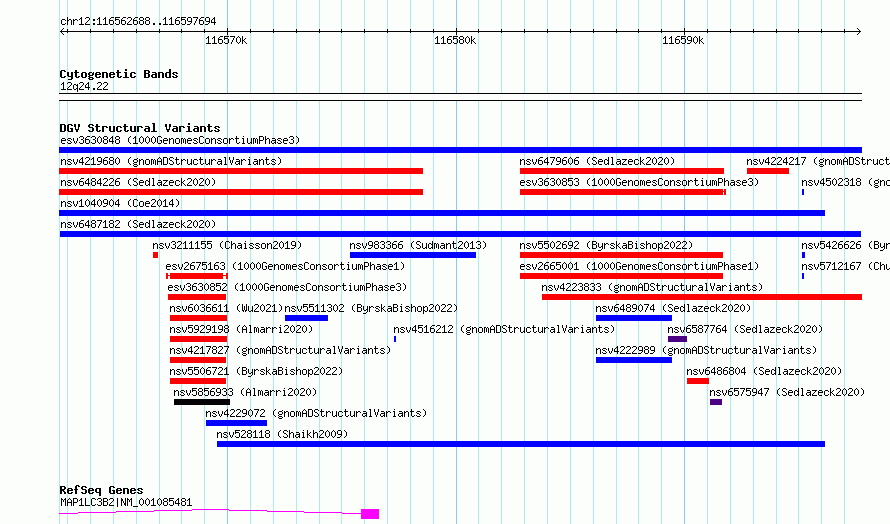Click the ruler's left arrow end
The height and width of the screenshot is (524, 890).
tap(62, 31)
